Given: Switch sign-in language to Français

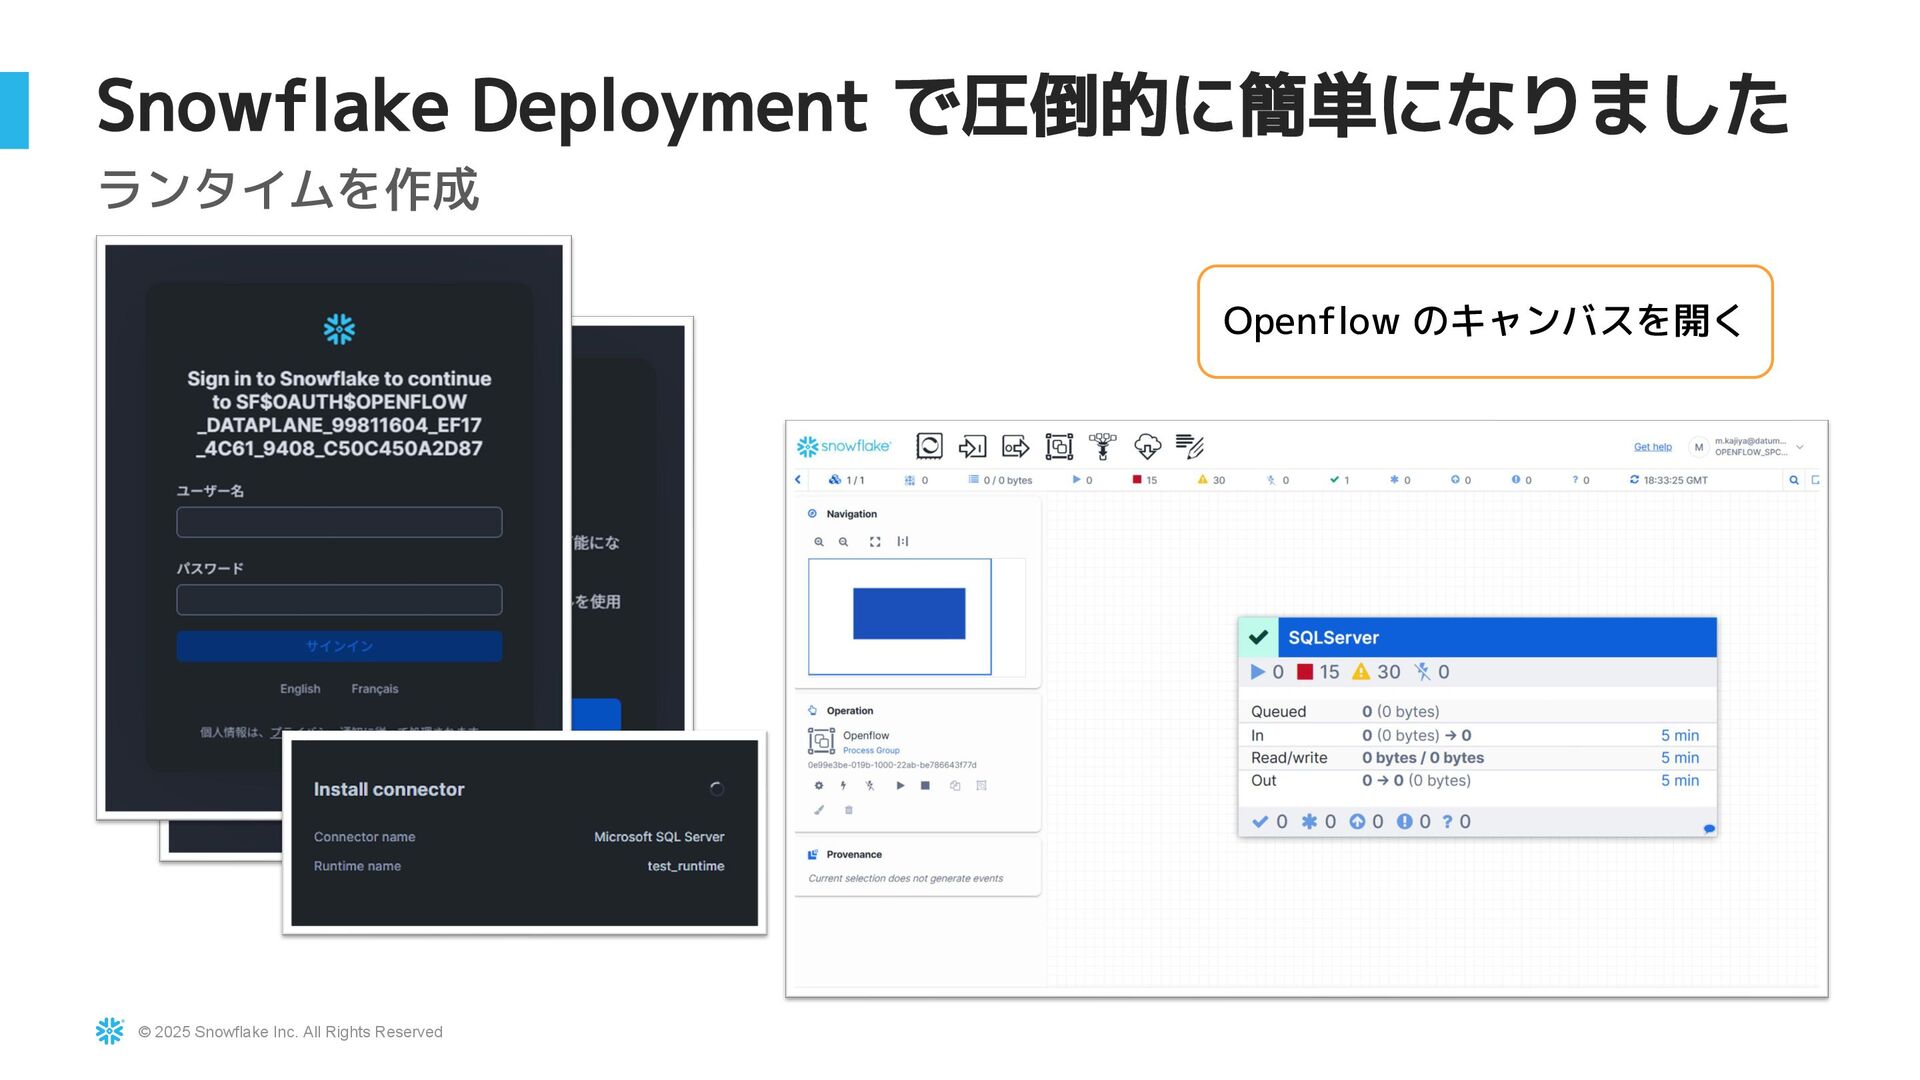Looking at the screenshot, I should coord(374,689).
